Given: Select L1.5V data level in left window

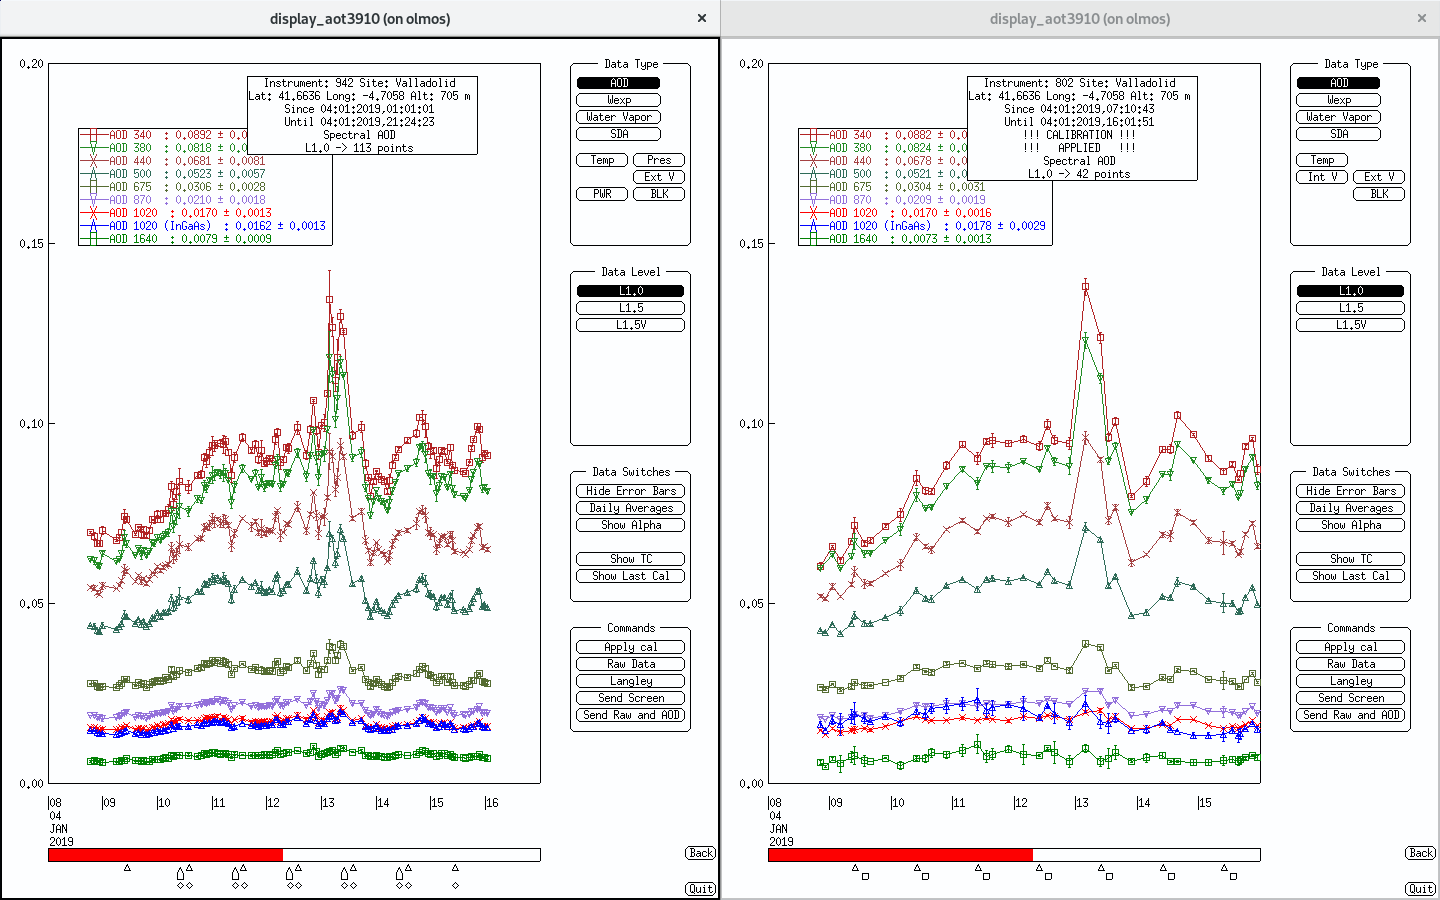Looking at the screenshot, I should [630, 325].
